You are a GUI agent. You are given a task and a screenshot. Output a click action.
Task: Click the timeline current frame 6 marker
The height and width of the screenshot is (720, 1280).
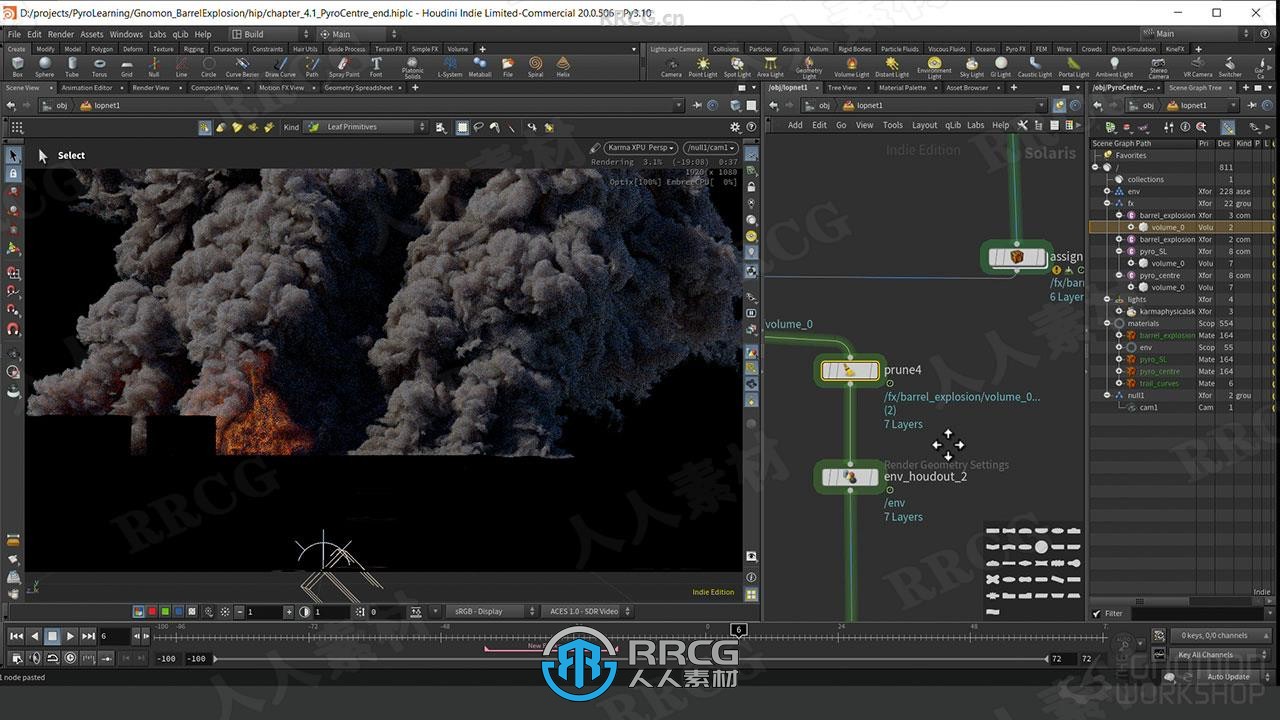point(738,629)
